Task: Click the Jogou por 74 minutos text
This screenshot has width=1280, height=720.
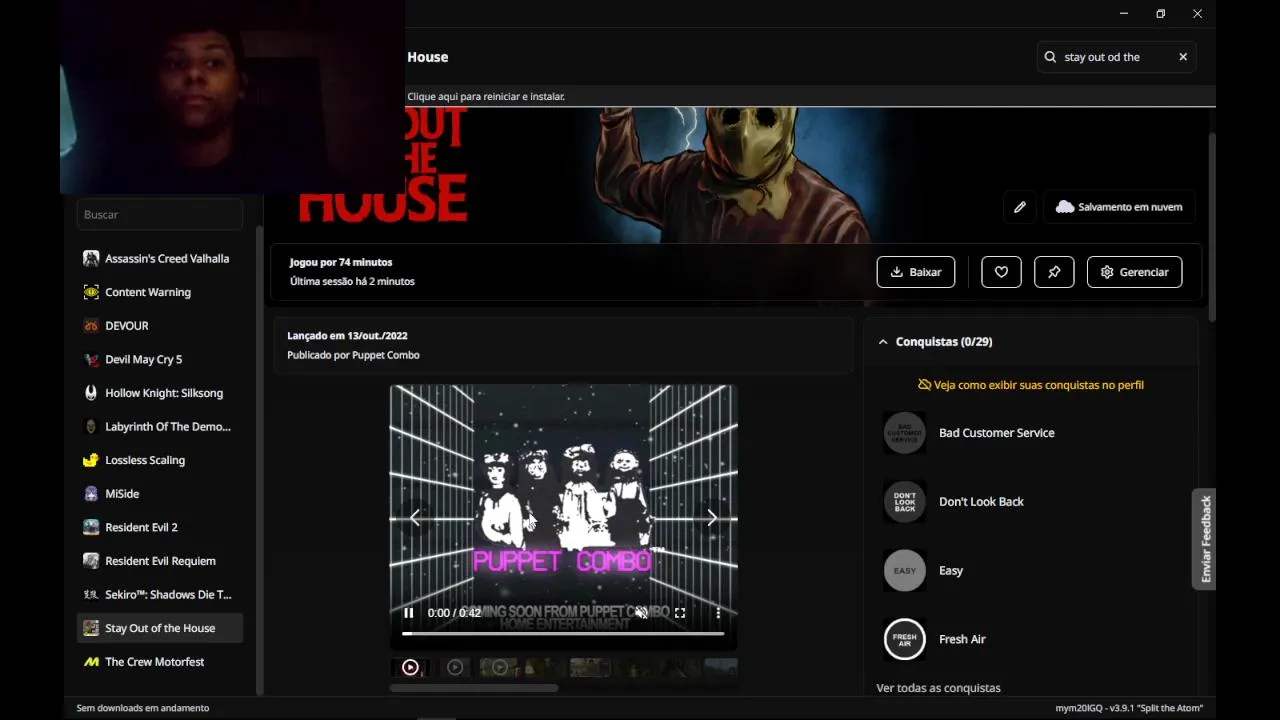Action: pos(341,262)
